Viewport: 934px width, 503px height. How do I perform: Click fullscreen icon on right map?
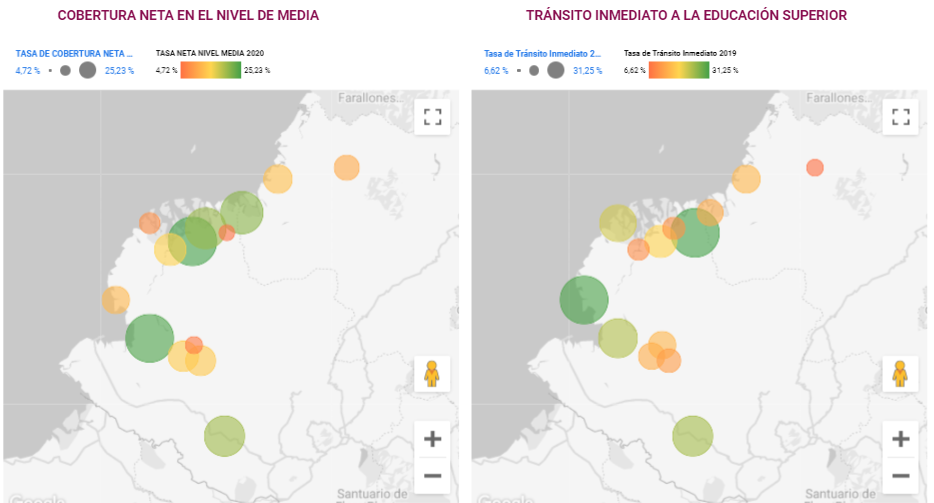[900, 116]
